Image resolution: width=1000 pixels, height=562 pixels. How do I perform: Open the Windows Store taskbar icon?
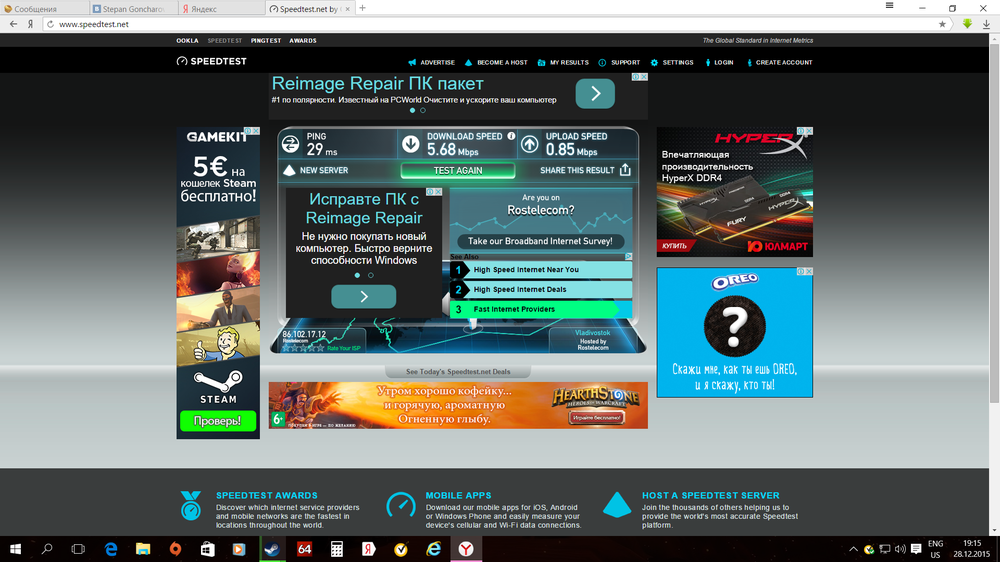[x=207, y=549]
